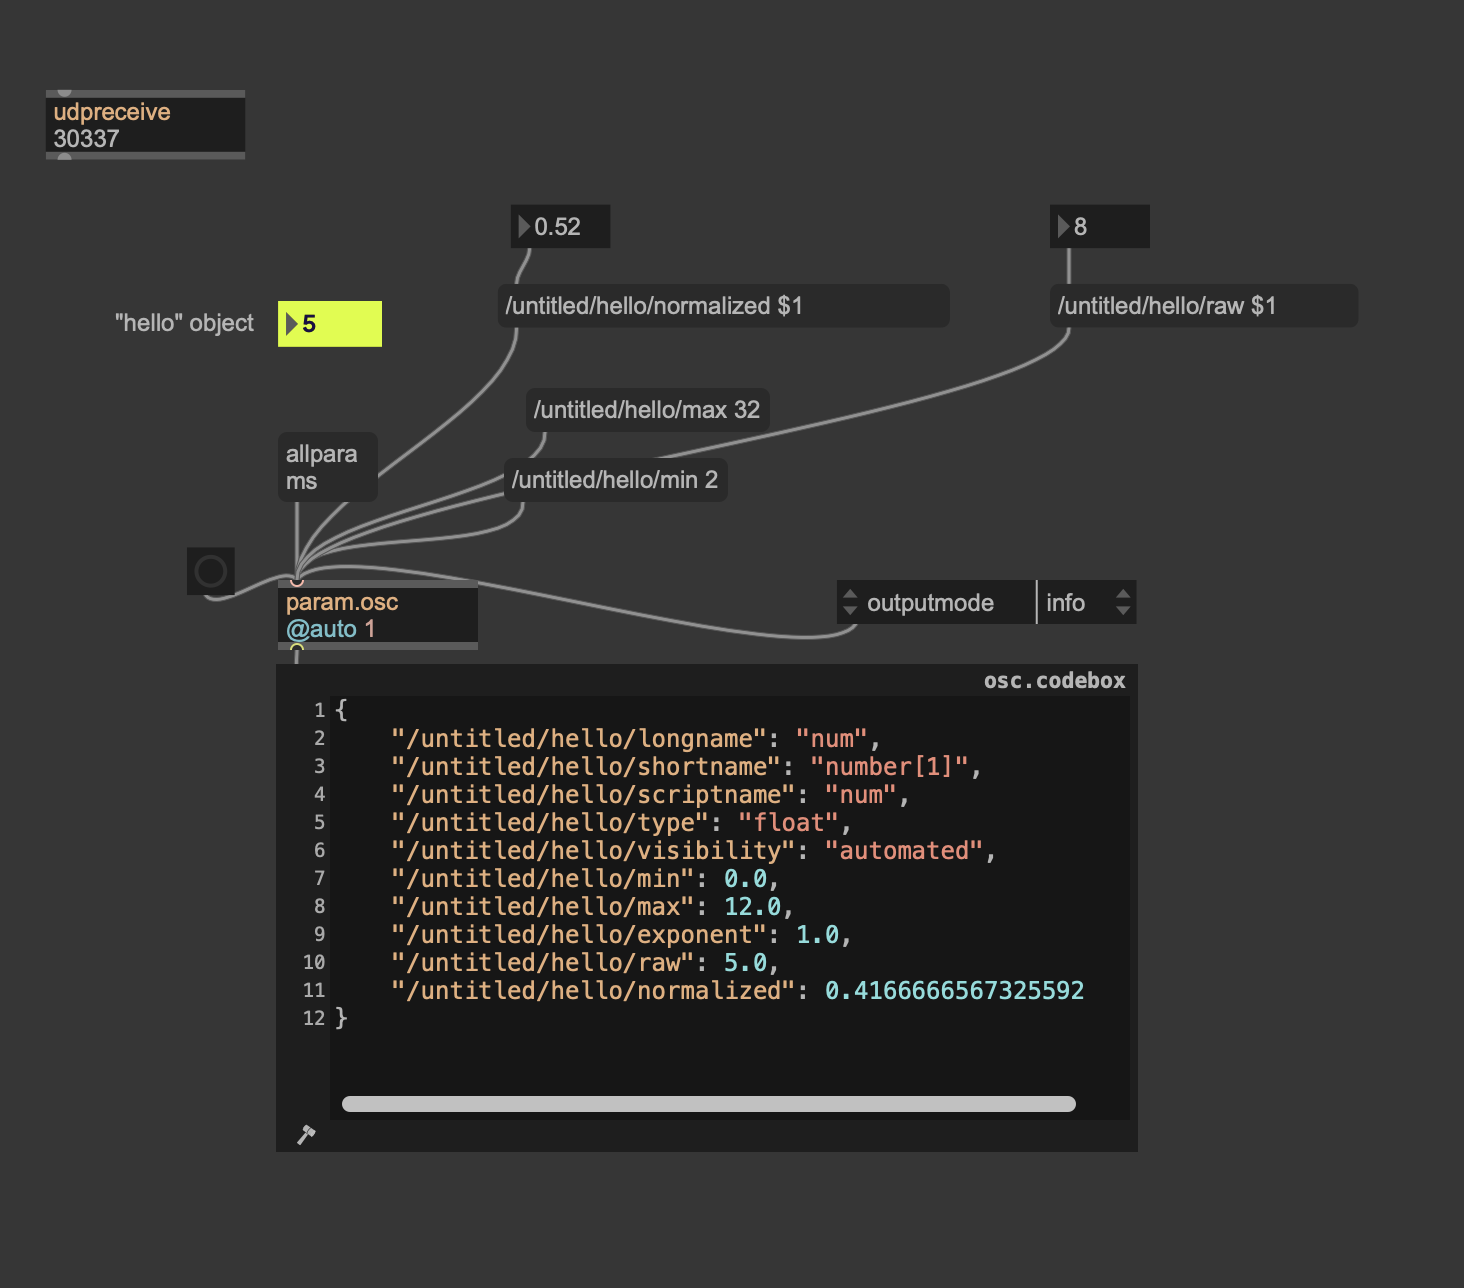Select the param.osc @auto 1 object
This screenshot has width=1464, height=1288.
coord(377,615)
